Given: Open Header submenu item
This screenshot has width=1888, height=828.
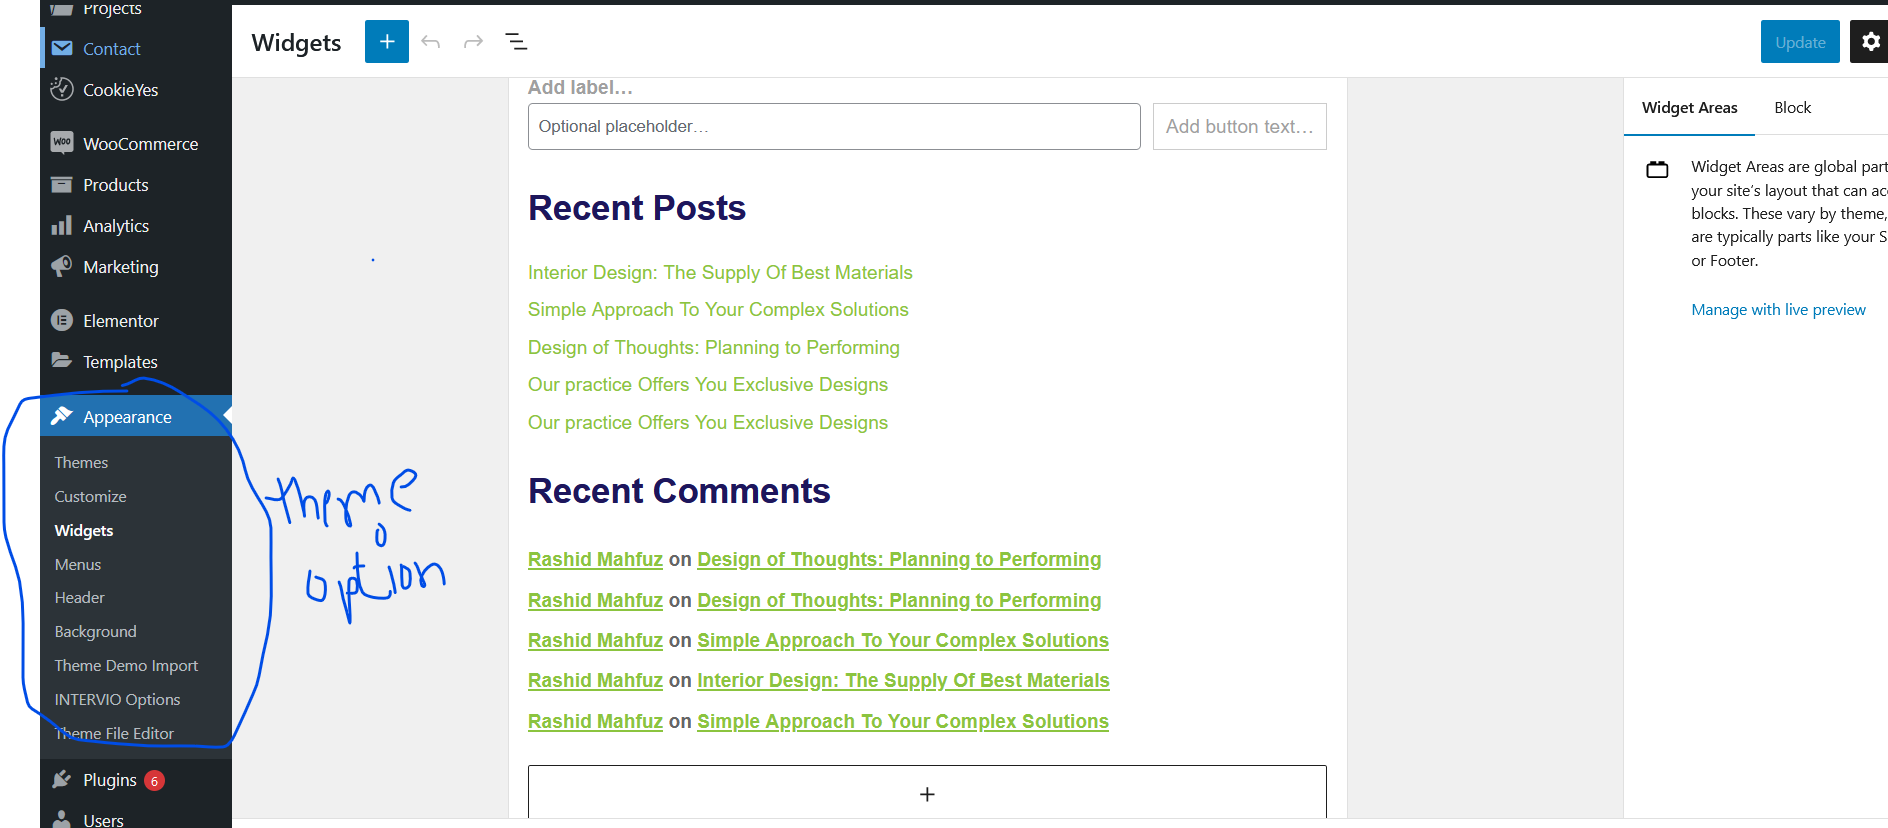Looking at the screenshot, I should tap(79, 597).
